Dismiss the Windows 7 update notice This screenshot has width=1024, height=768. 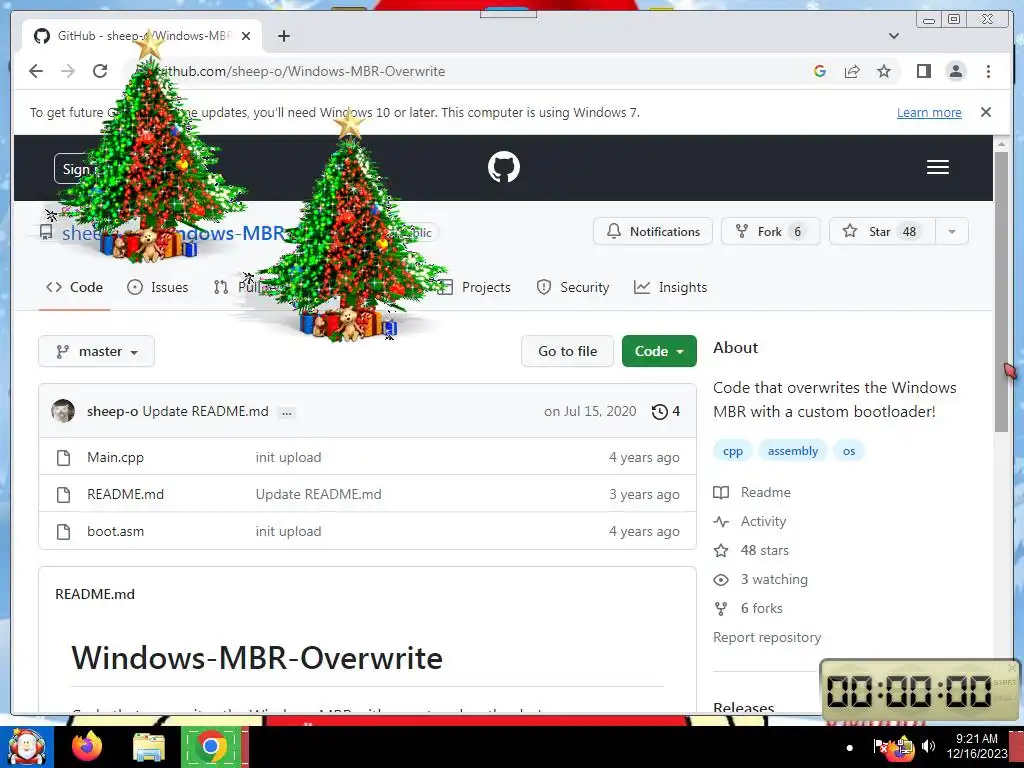pos(985,112)
